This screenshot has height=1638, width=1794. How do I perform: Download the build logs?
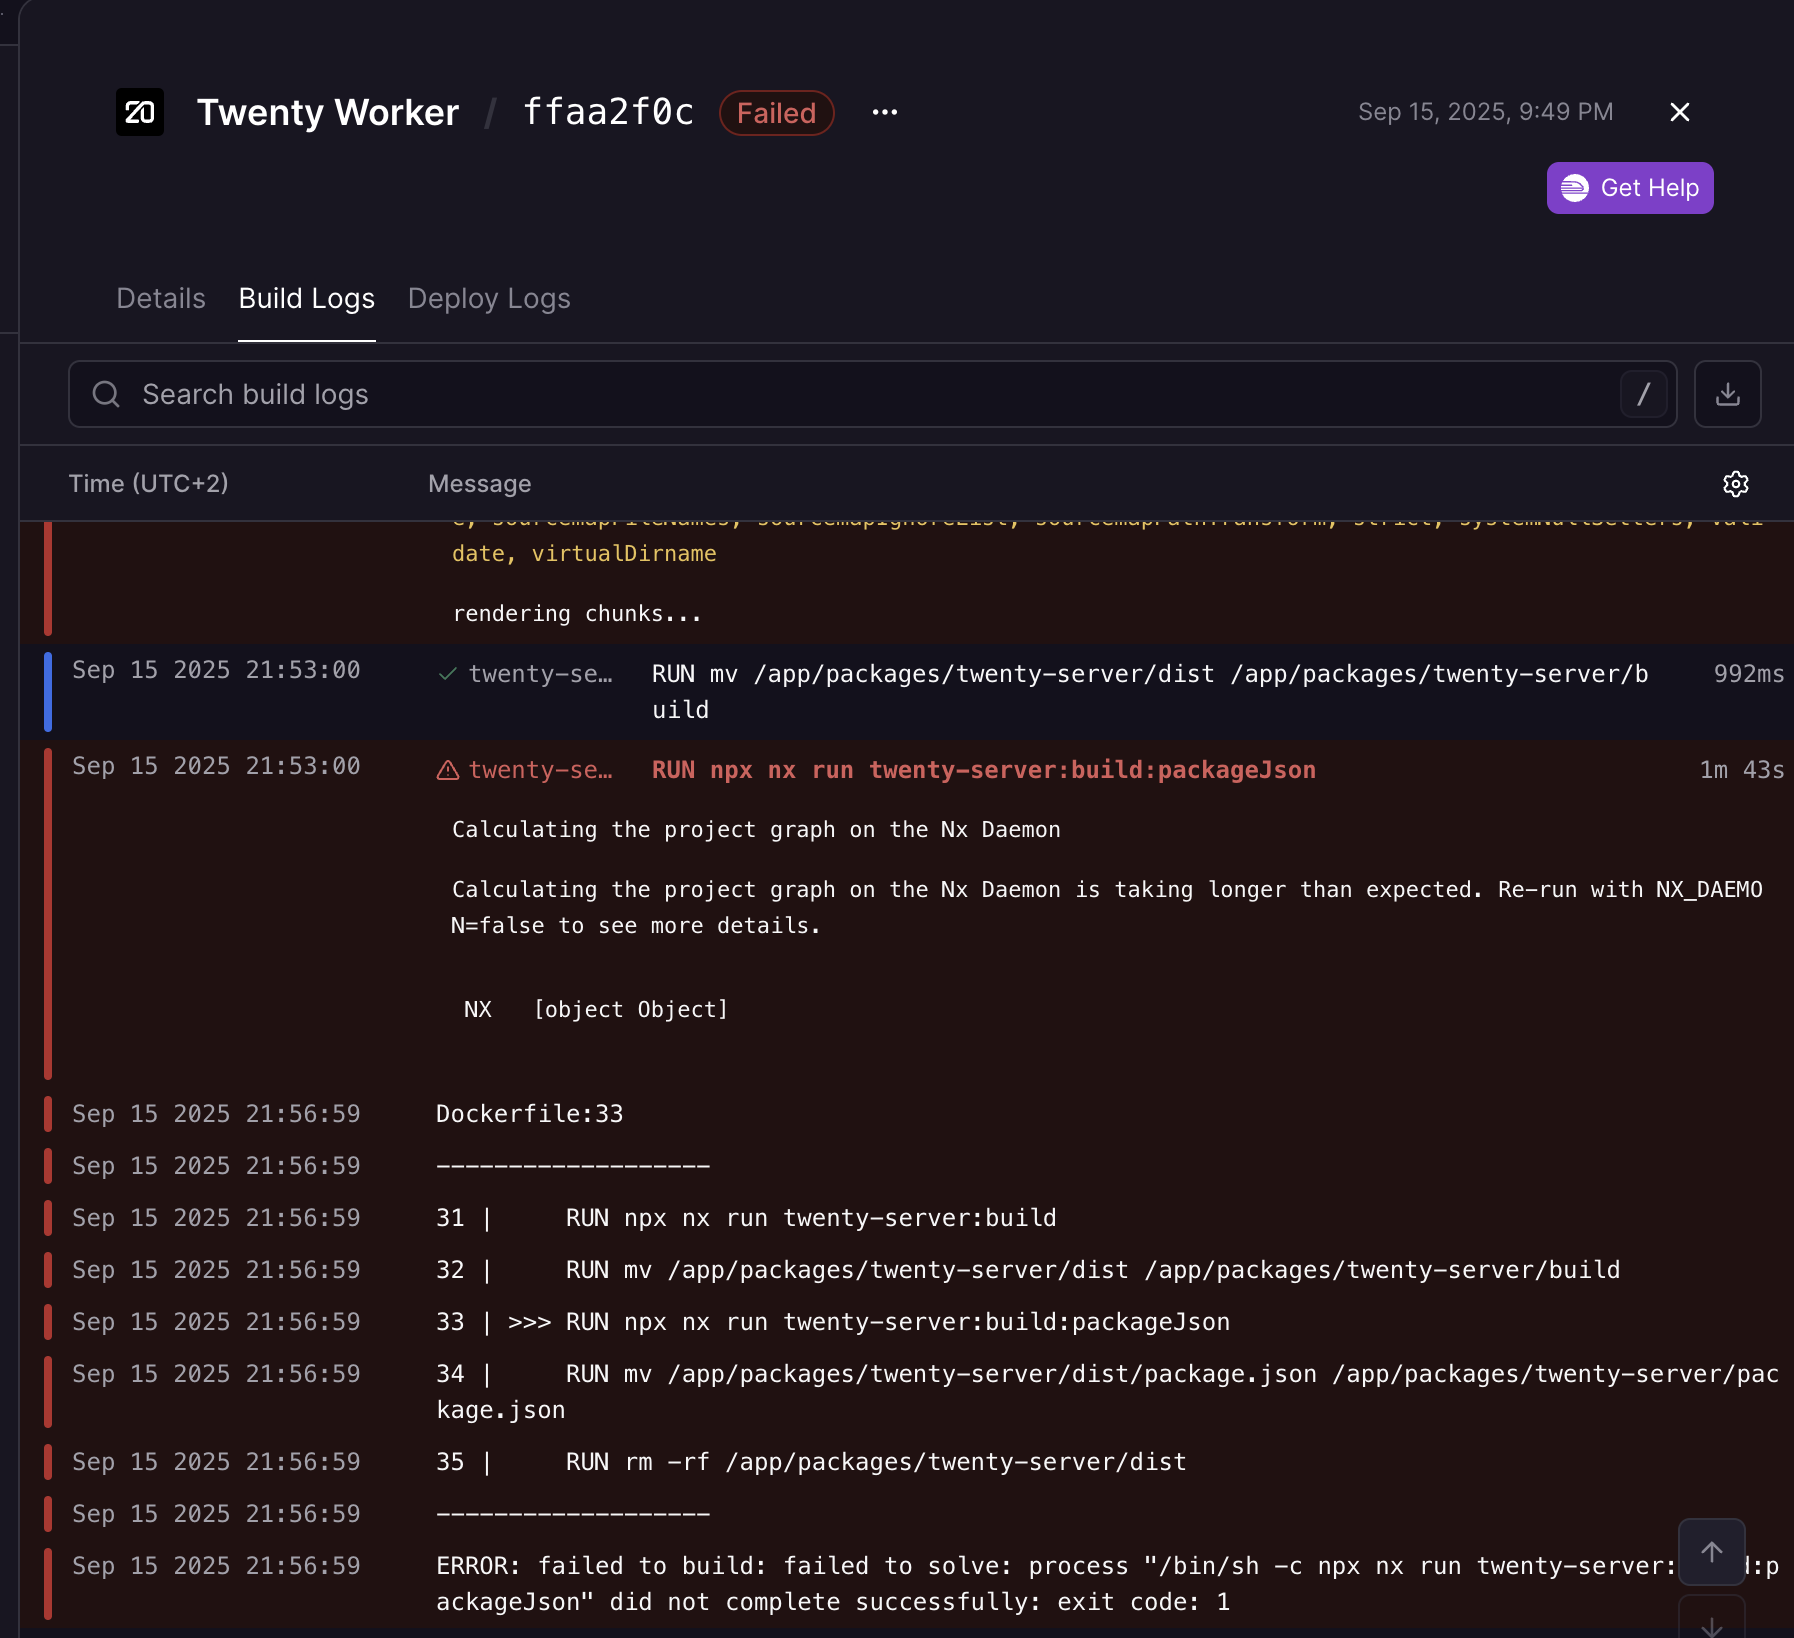click(1728, 394)
